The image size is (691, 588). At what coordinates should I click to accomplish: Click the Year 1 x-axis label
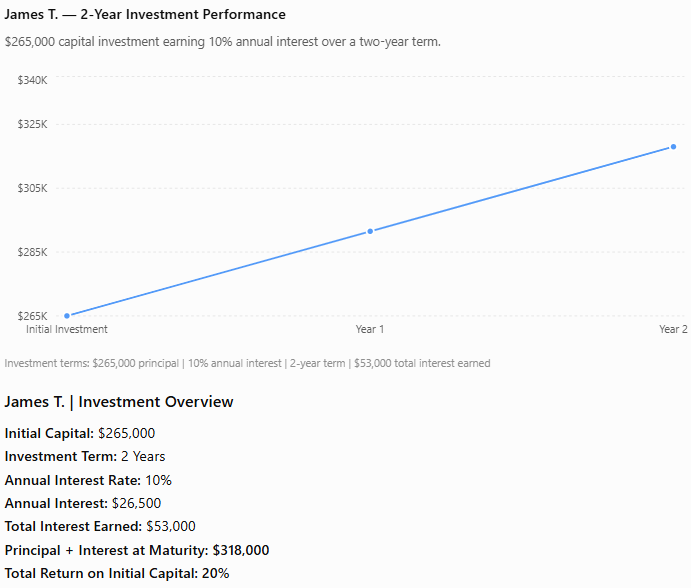pos(370,329)
